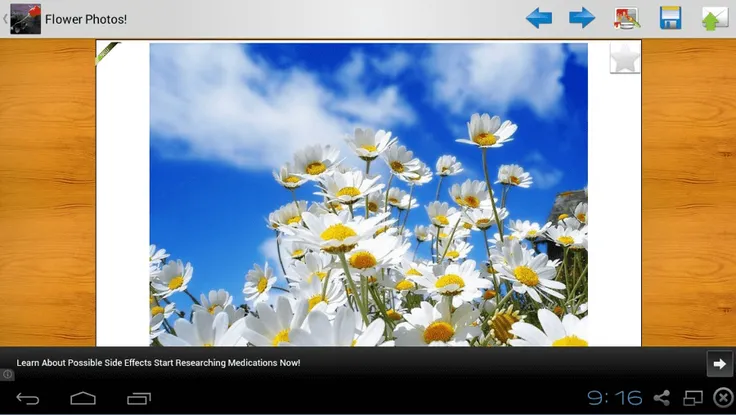Image resolution: width=736 pixels, height=415 pixels.
Task: Advance to the next flower photo
Action: [582, 18]
